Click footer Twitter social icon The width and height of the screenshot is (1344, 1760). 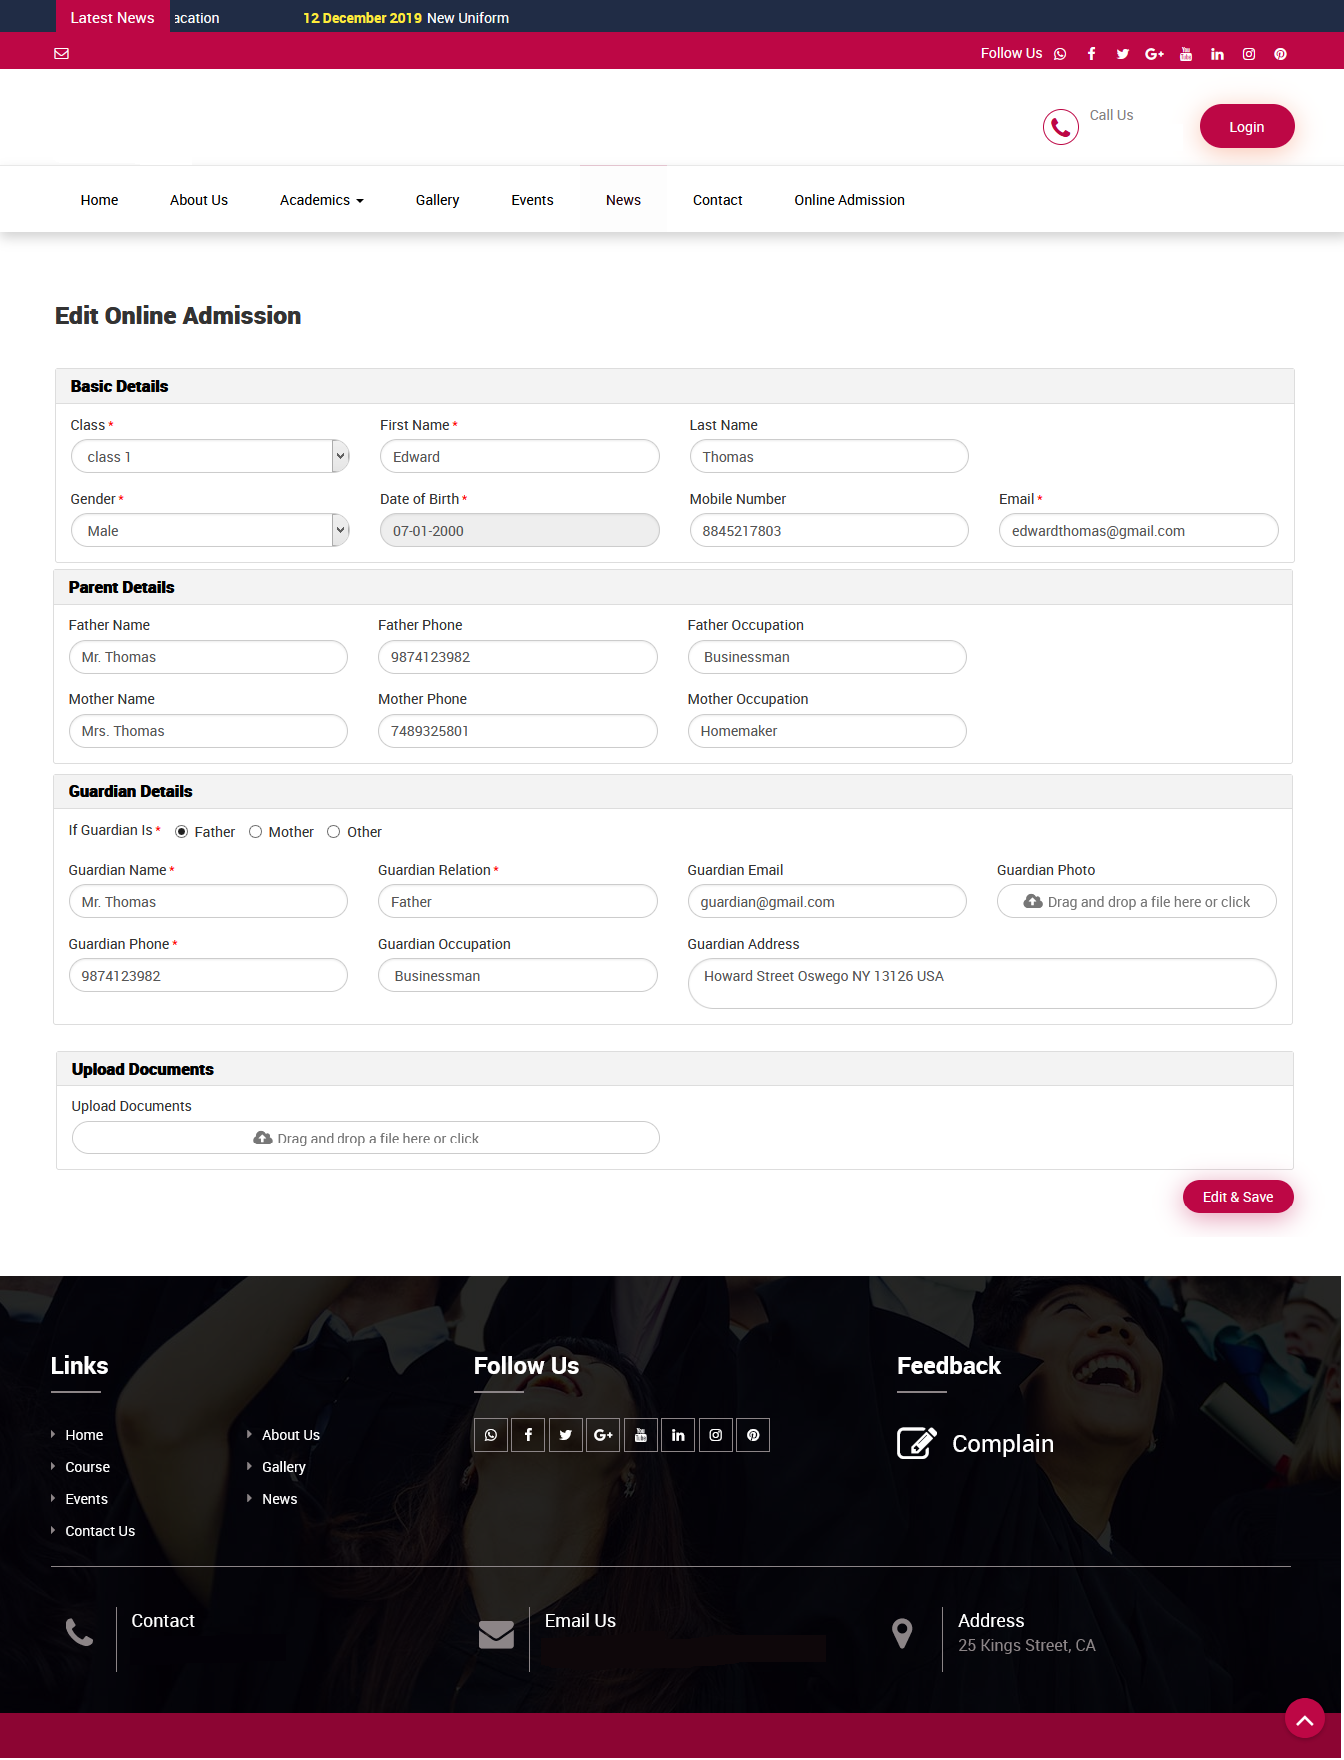tap(566, 1435)
